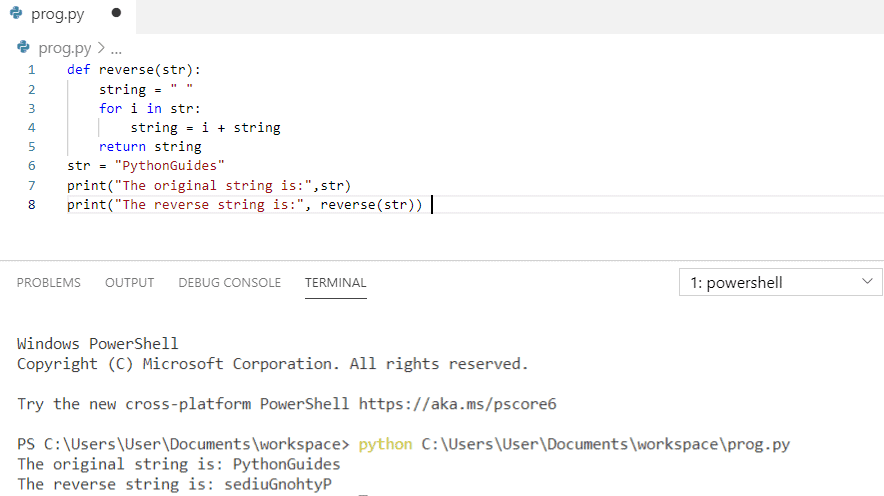Screen dimensions: 884x496
Task: Select the prog.py editor tab
Action: (x=58, y=15)
